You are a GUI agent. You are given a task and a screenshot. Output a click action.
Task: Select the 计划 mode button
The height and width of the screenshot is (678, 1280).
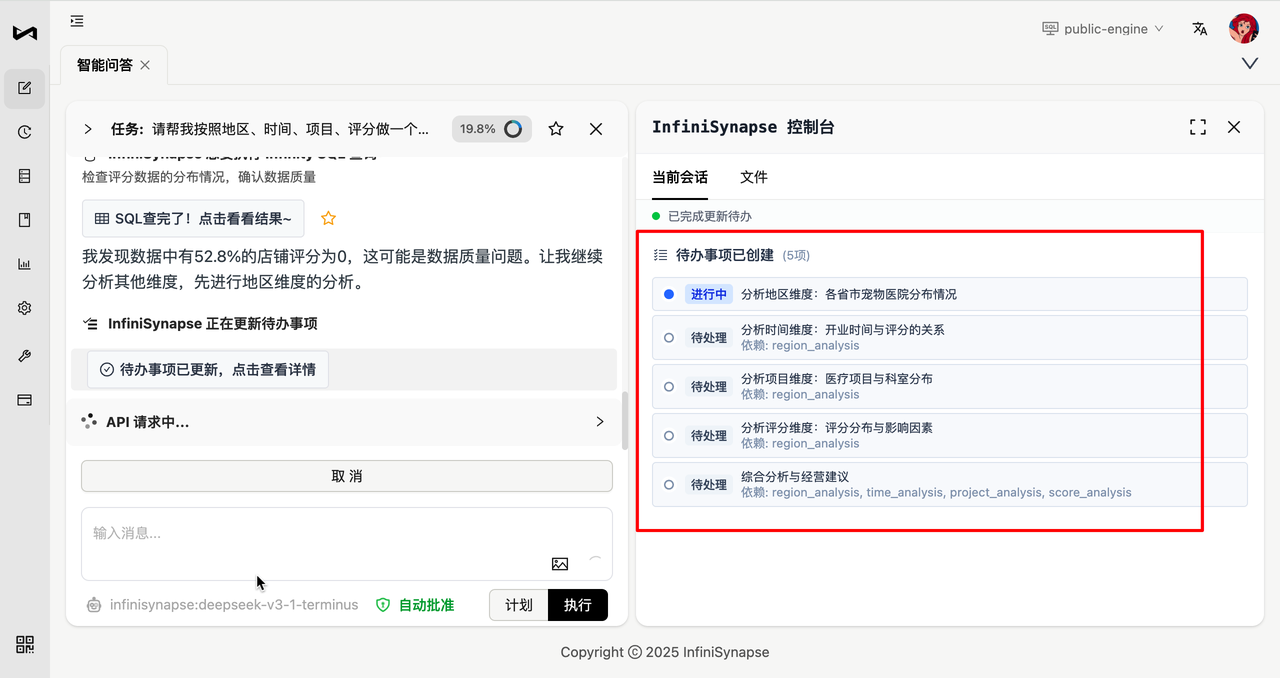point(519,605)
